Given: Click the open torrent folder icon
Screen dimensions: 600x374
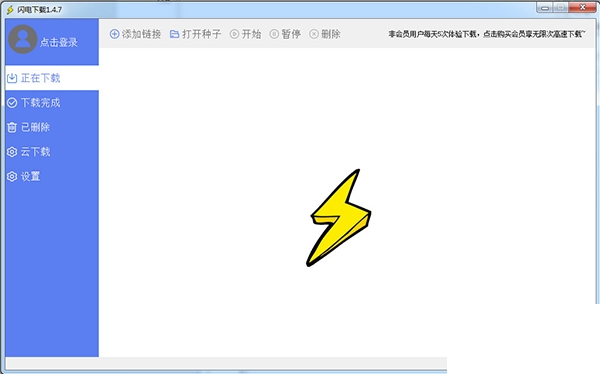Looking at the screenshot, I should (x=174, y=34).
